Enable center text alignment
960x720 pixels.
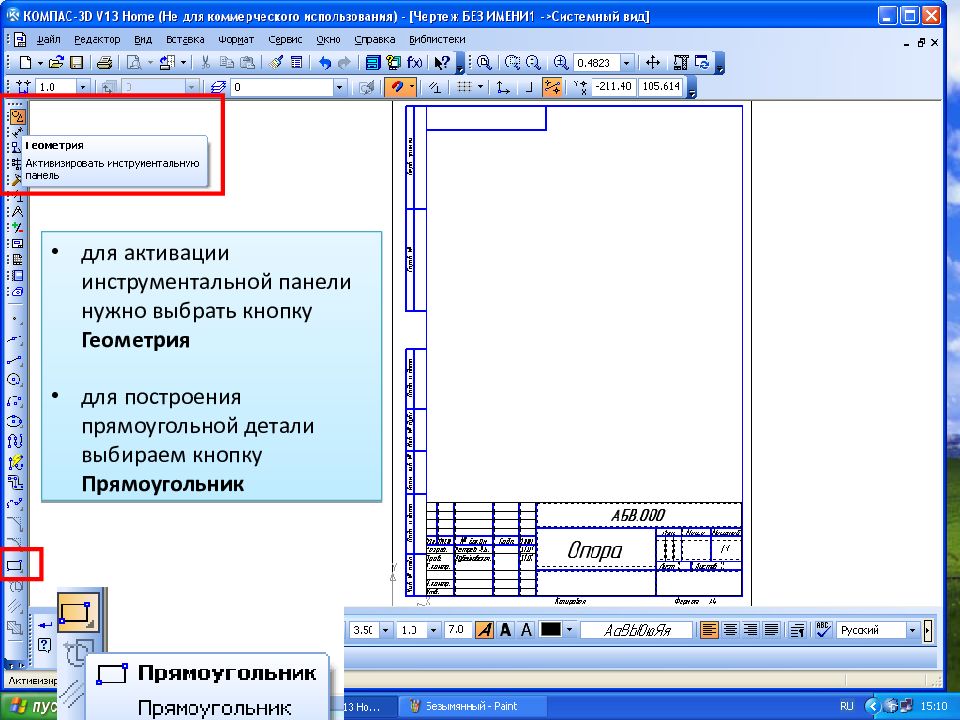[x=730, y=629]
